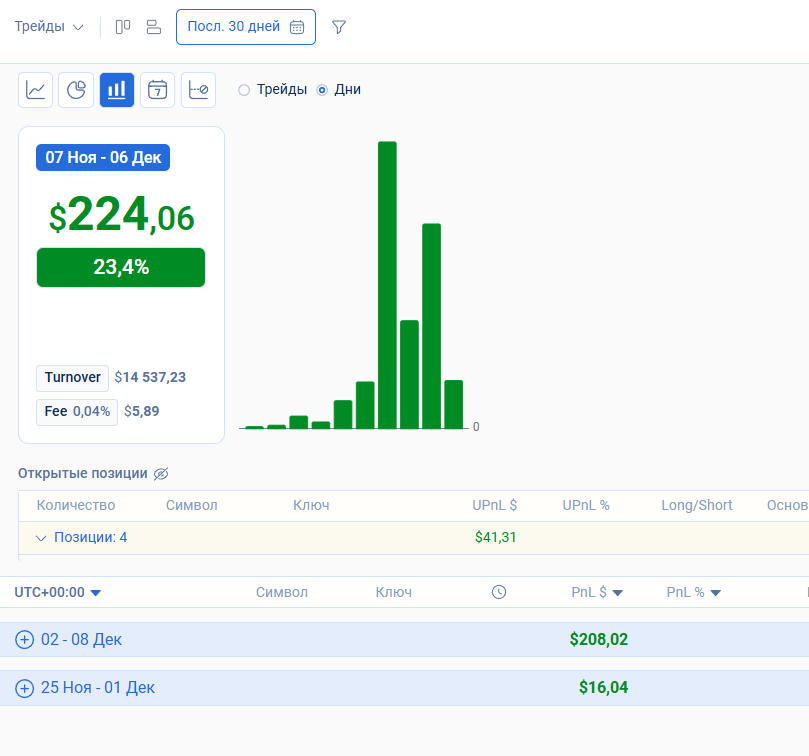The width and height of the screenshot is (809, 756).
Task: Sort by the PnL $ column
Action: click(597, 592)
